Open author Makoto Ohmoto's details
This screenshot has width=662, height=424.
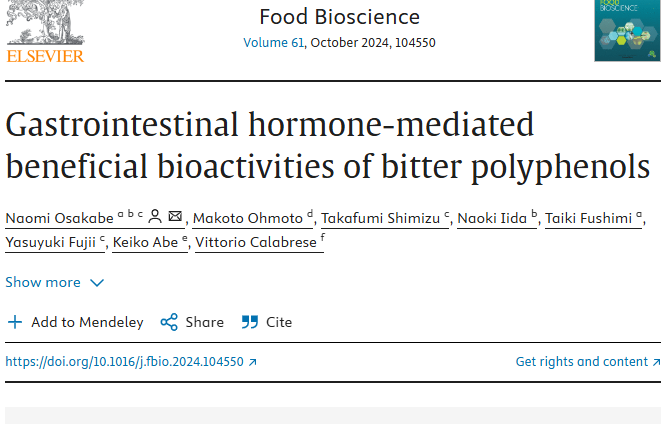coord(248,218)
